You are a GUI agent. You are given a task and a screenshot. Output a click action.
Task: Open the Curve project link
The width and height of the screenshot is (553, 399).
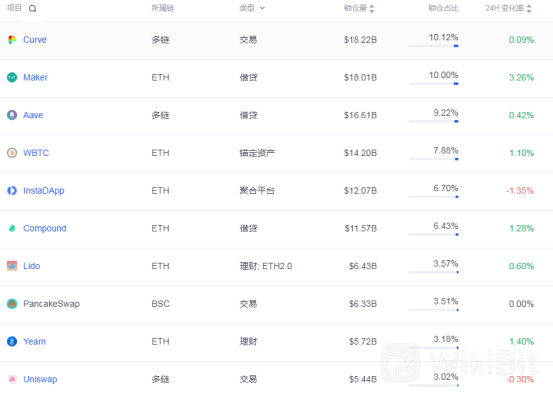pos(35,40)
